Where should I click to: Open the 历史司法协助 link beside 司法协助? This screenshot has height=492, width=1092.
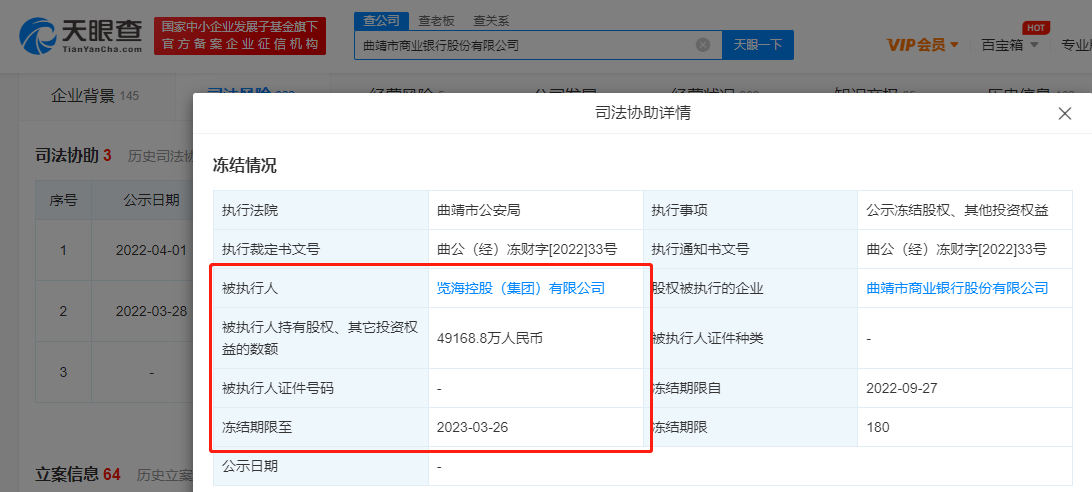(160, 156)
